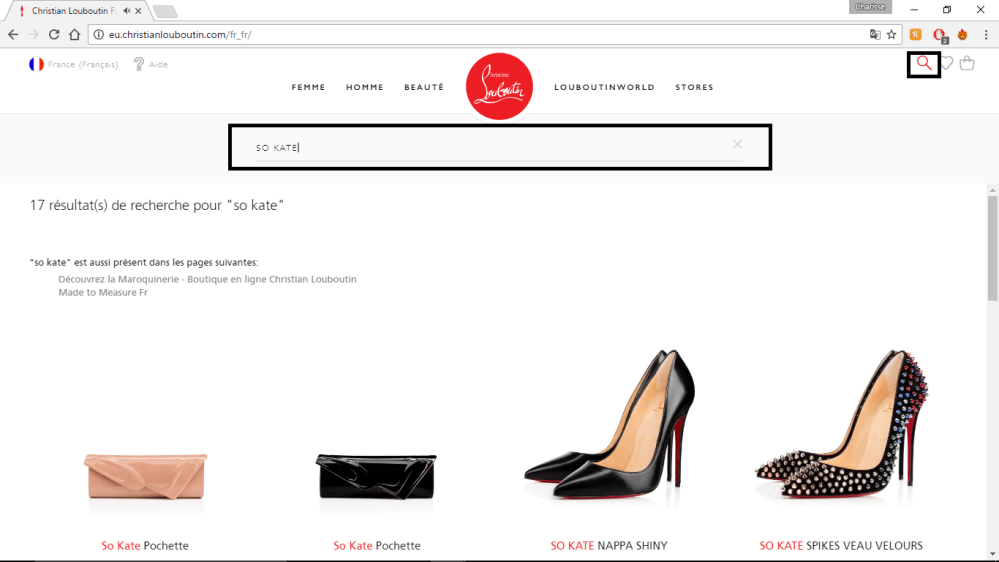Click the Aide question mark icon

pos(139,64)
